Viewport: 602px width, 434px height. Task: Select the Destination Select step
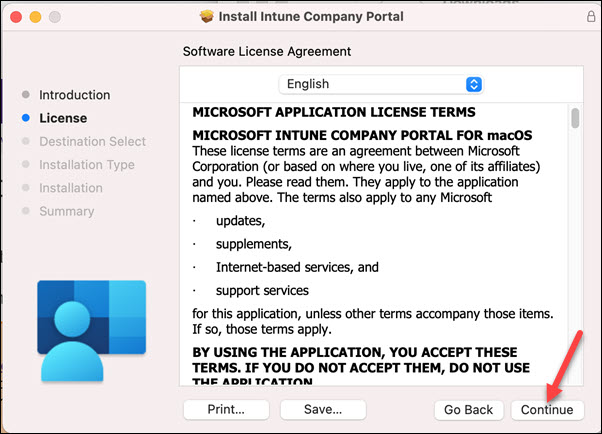pos(93,141)
